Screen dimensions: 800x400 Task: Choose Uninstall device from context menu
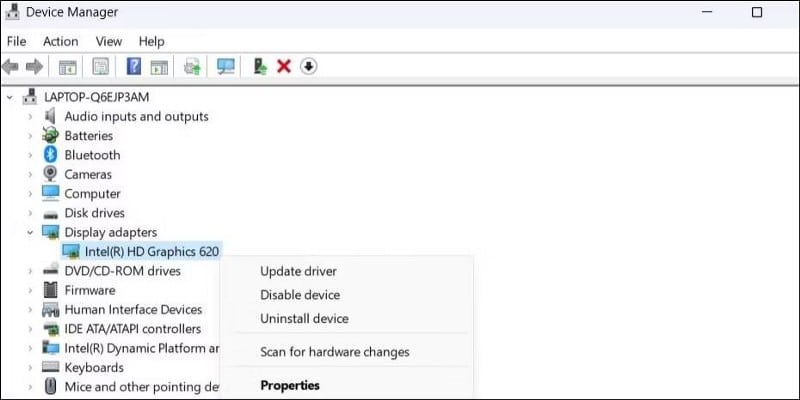305,319
